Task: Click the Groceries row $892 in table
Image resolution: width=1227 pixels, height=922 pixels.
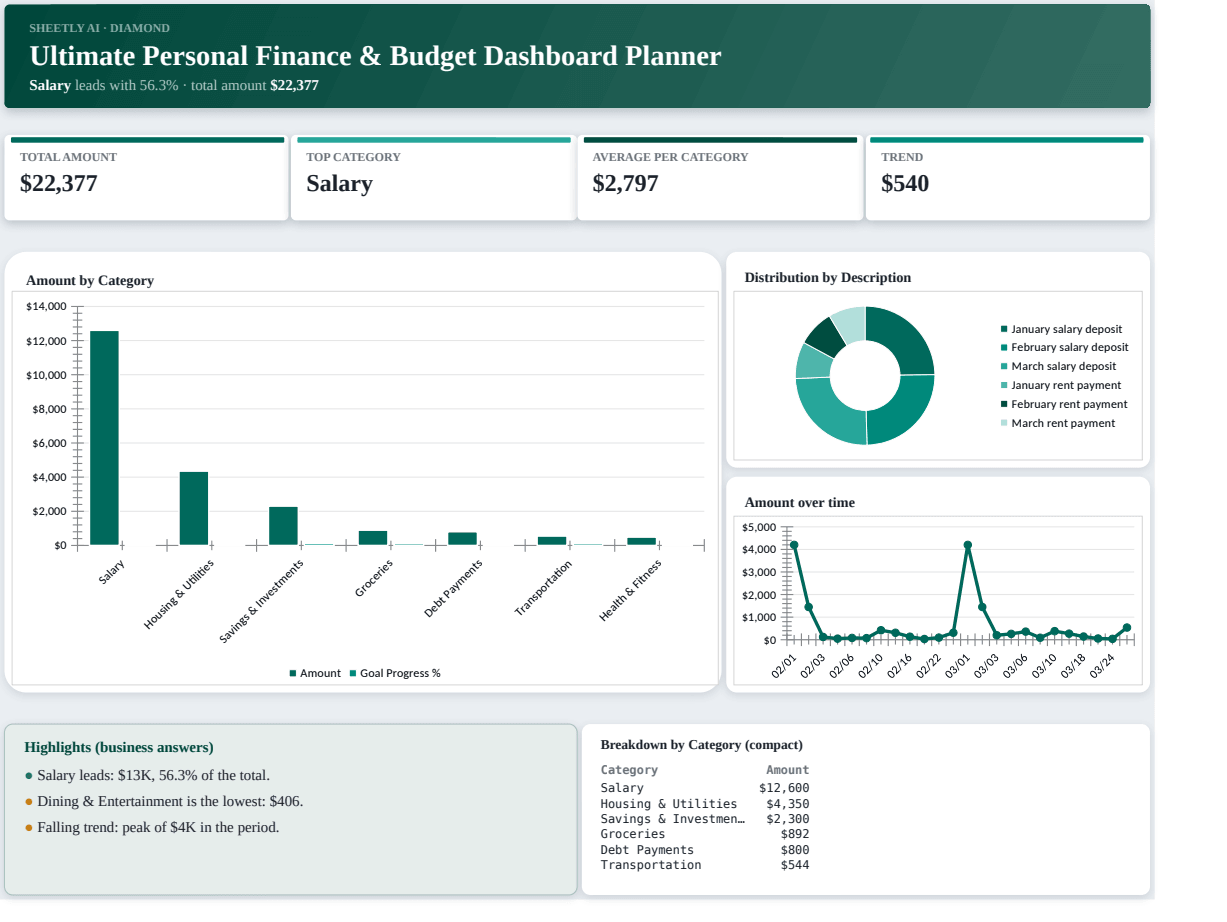Action: pos(705,834)
